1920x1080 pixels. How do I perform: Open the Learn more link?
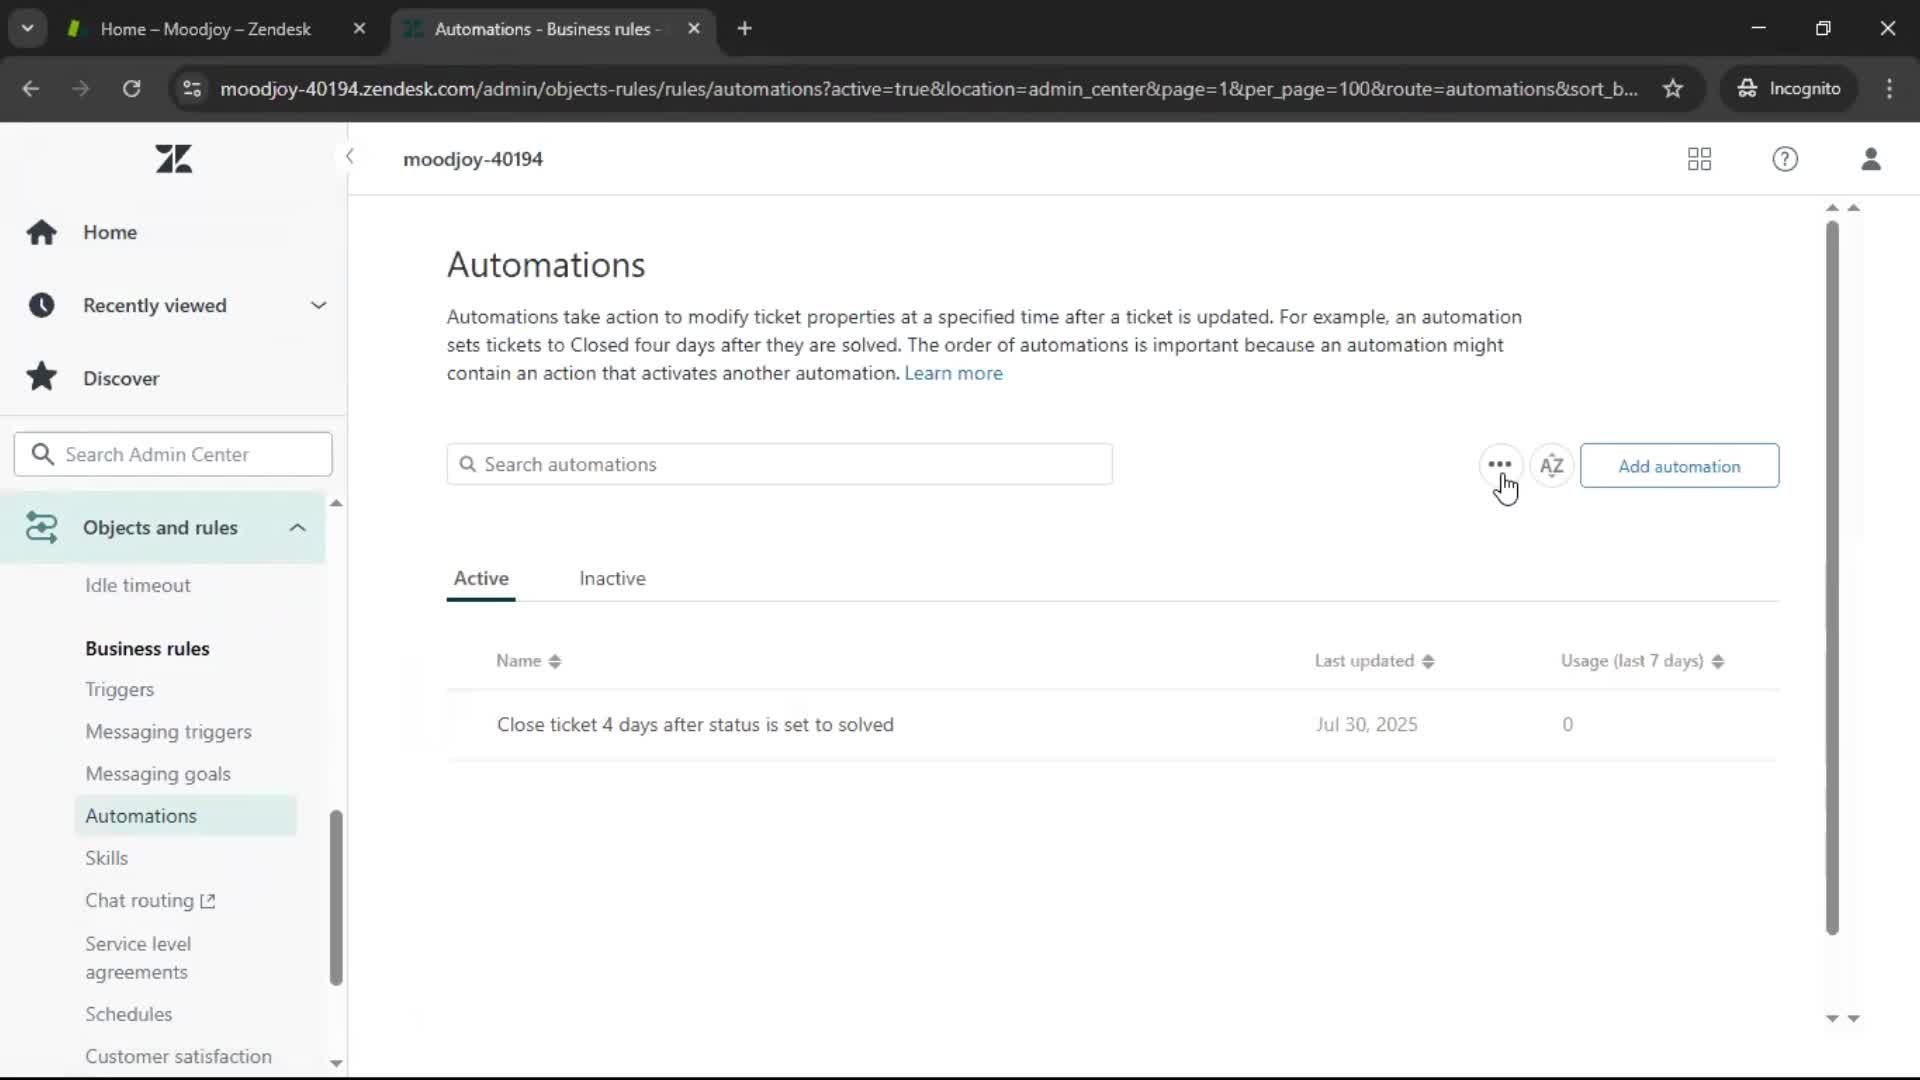(x=953, y=373)
